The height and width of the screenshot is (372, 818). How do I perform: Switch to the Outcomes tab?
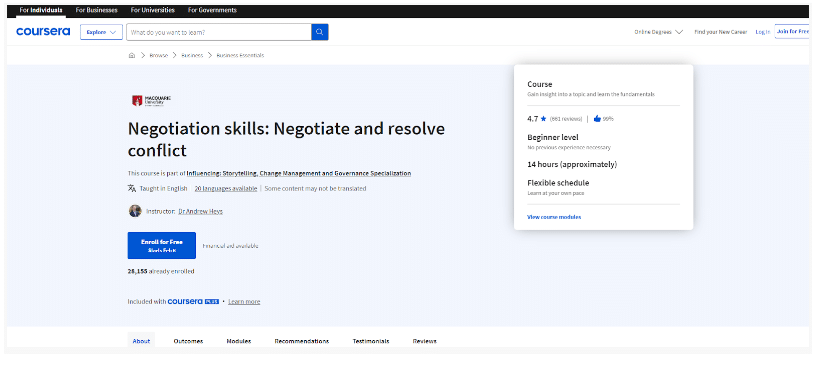click(188, 341)
